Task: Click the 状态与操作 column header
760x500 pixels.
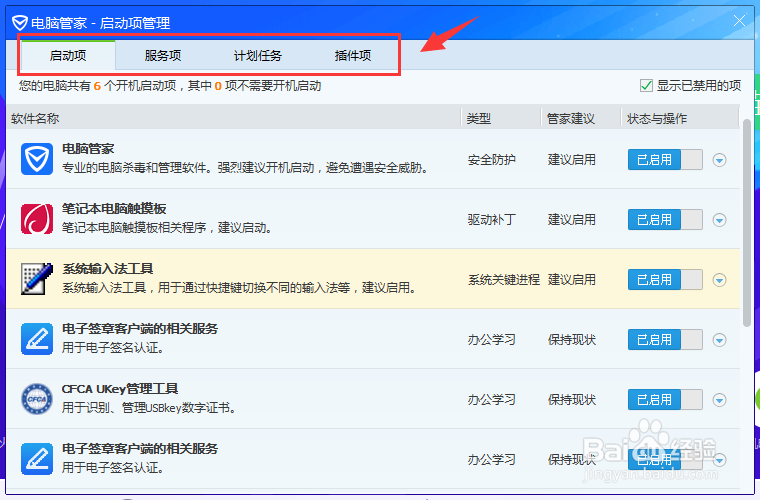Action: click(680, 119)
